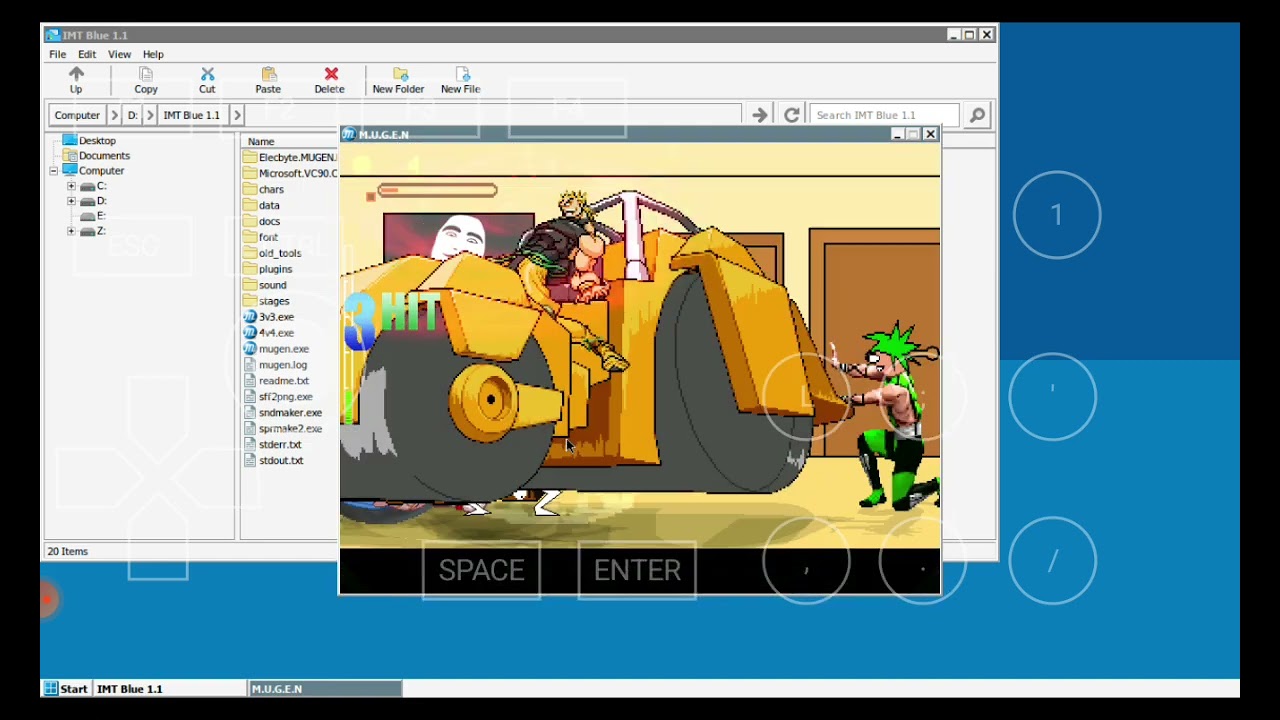This screenshot has width=1280, height=720.
Task: Go up one folder with Up button
Action: click(x=76, y=80)
